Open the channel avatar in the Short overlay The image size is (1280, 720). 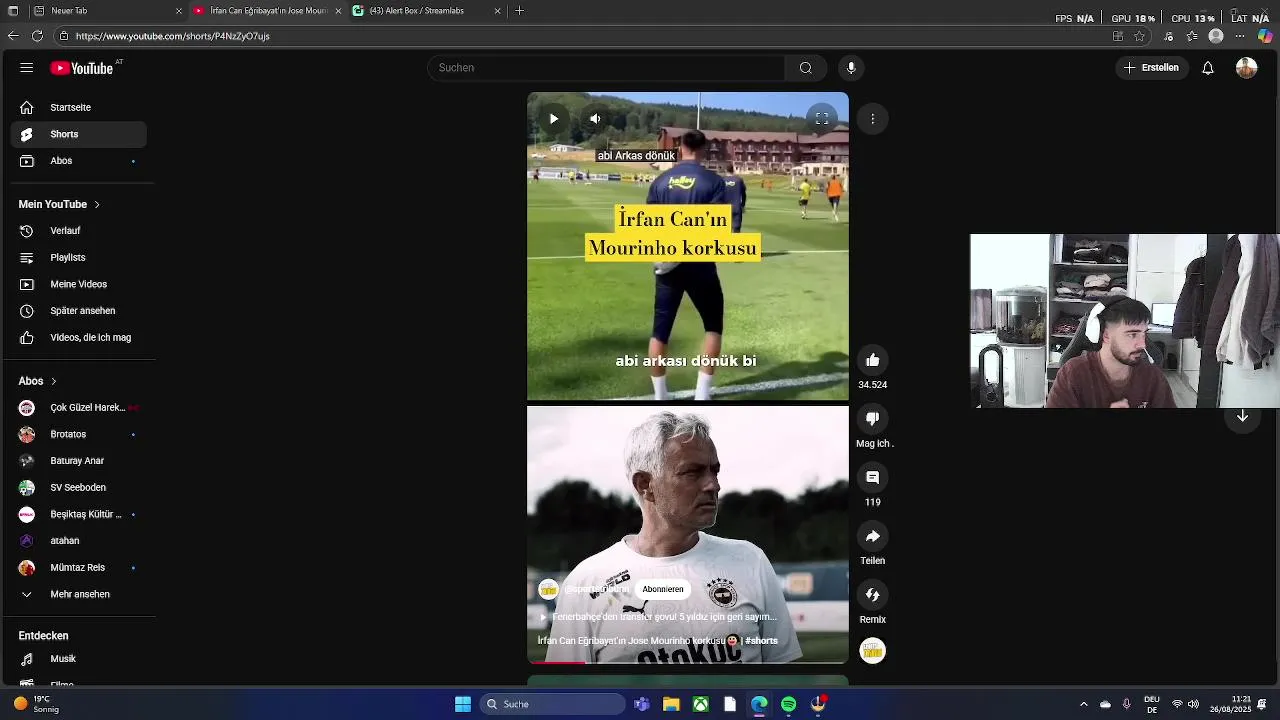pos(548,589)
